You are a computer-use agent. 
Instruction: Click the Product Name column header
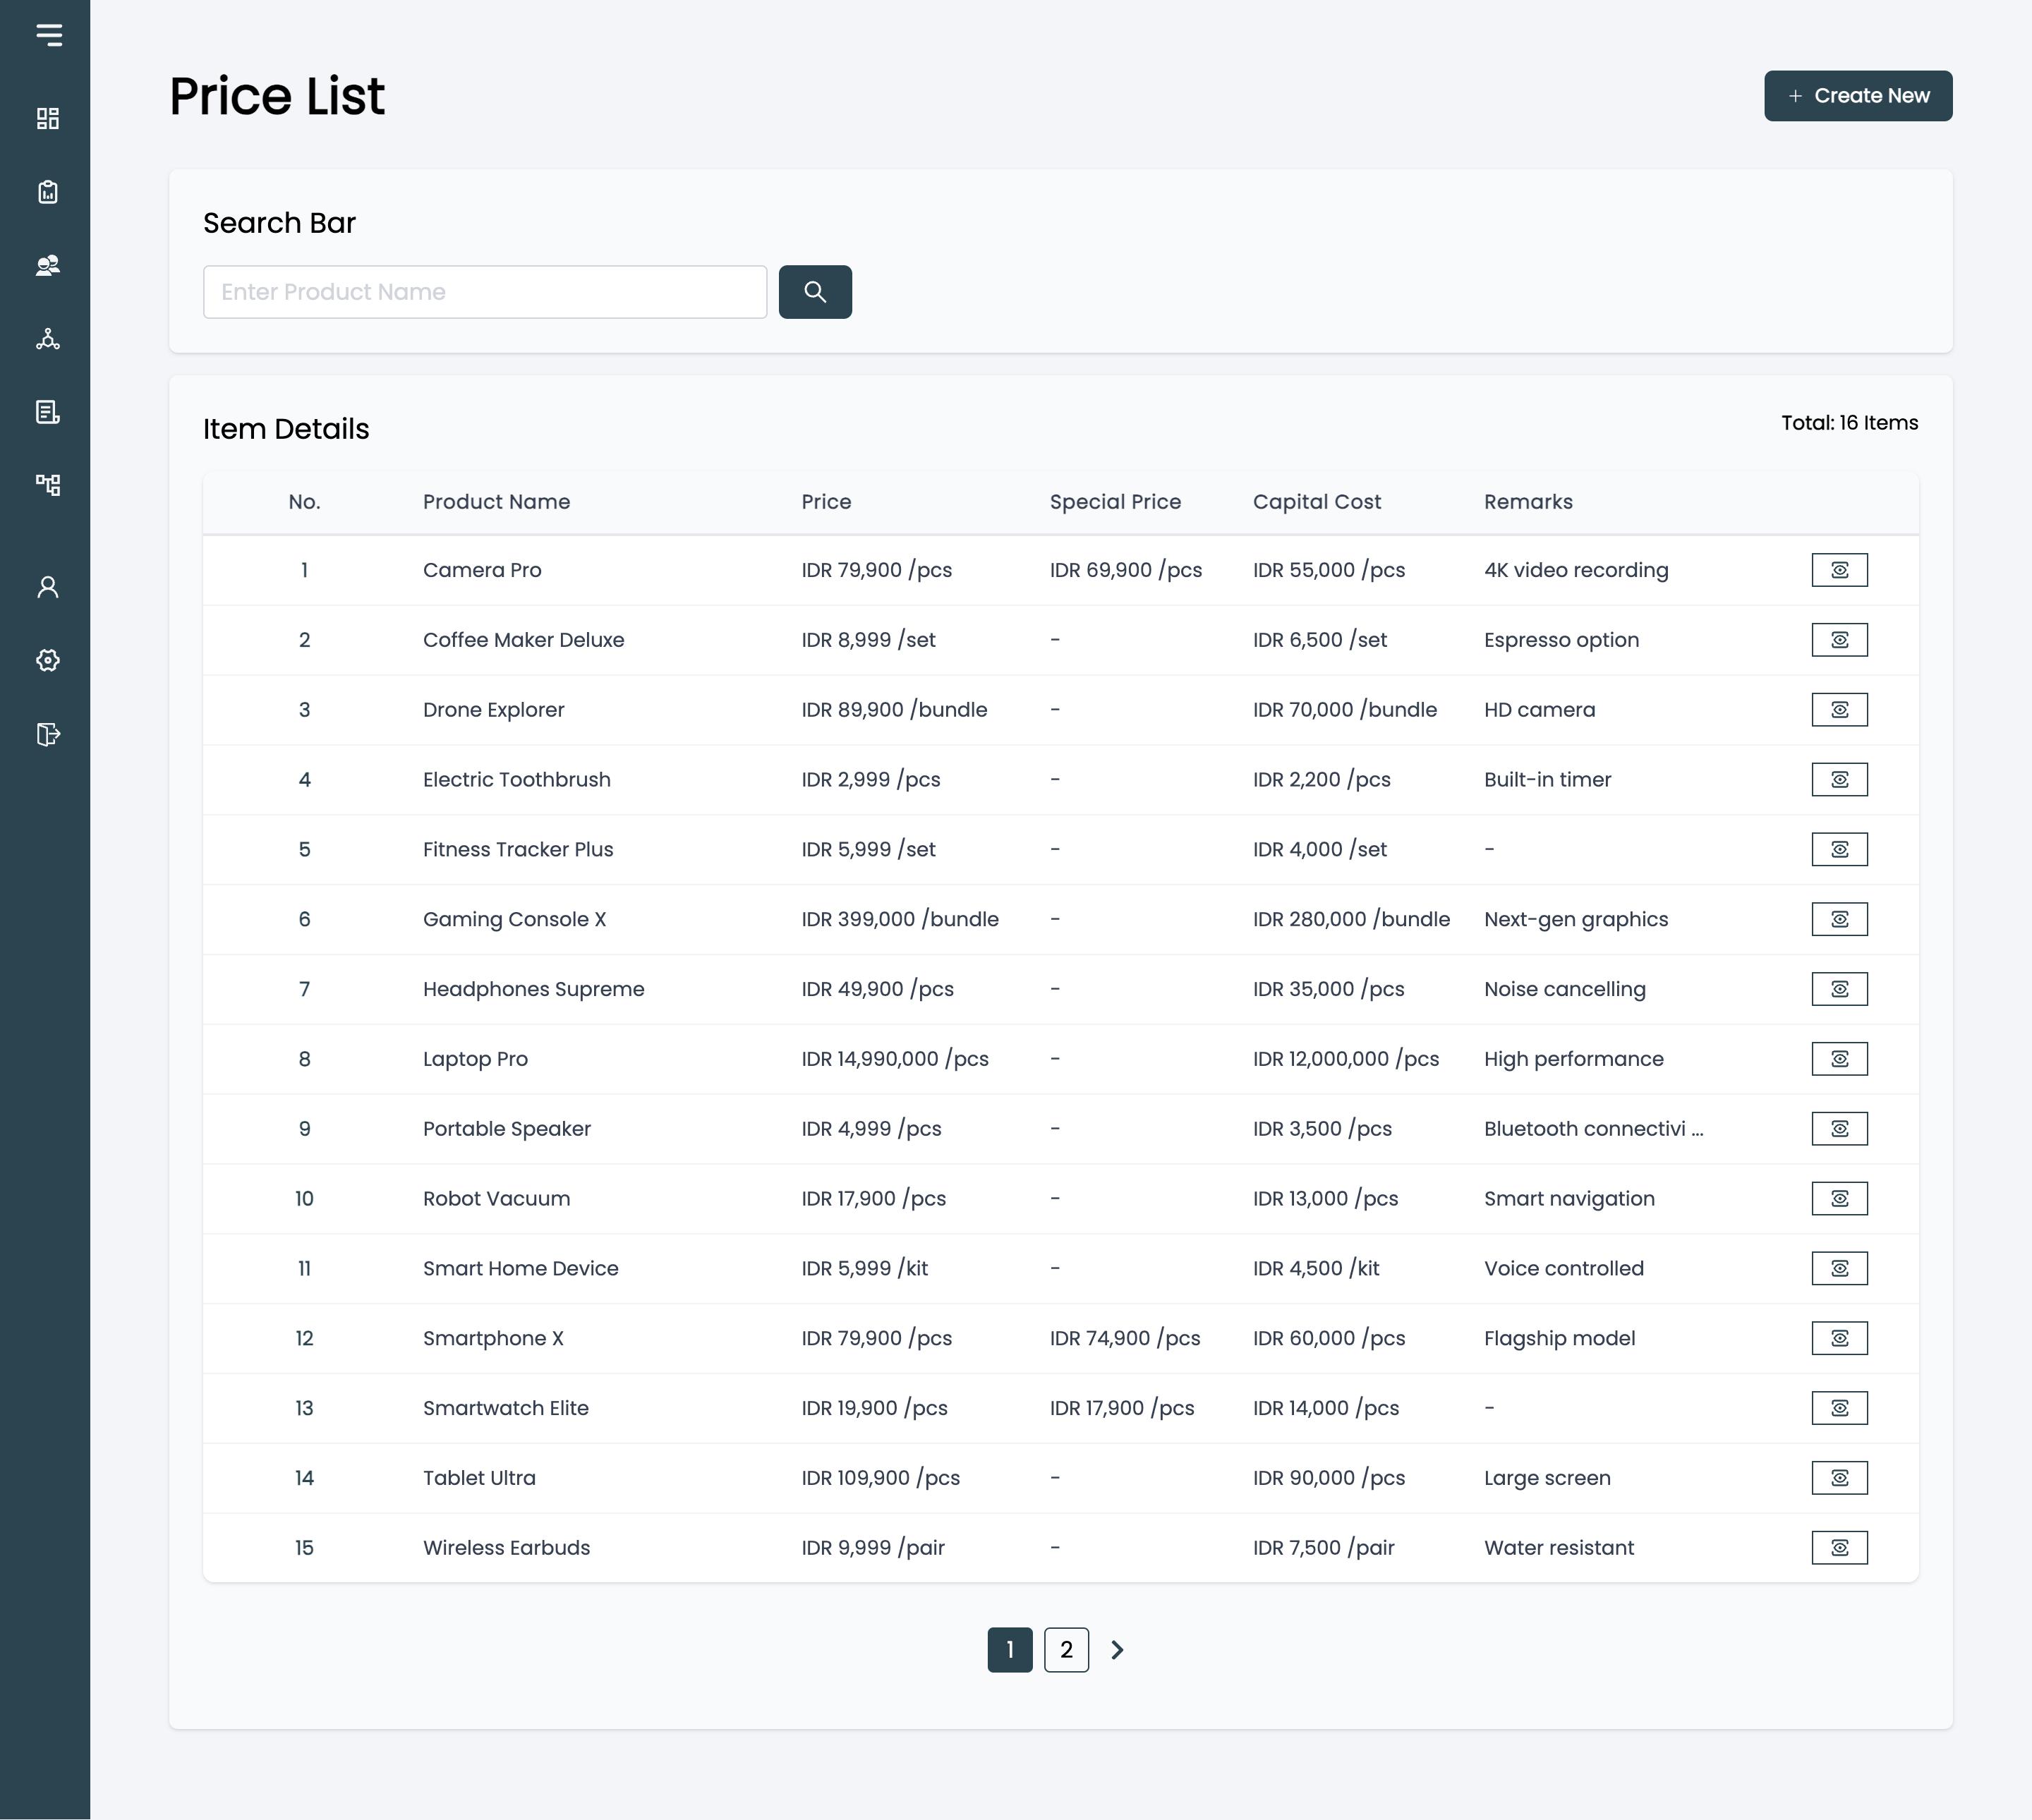(x=496, y=502)
